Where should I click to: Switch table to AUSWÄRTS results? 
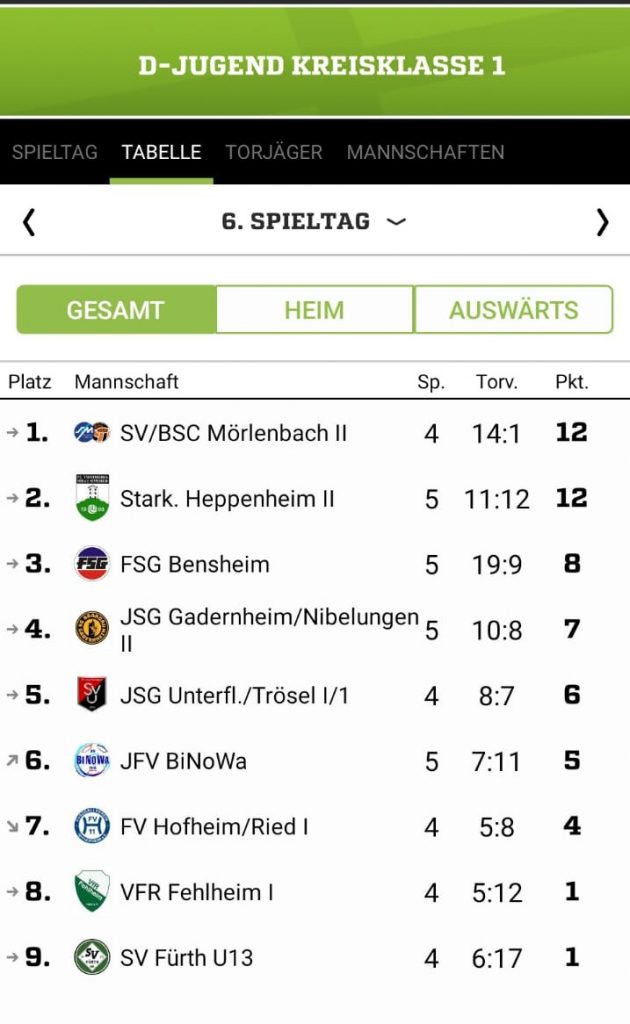[513, 310]
